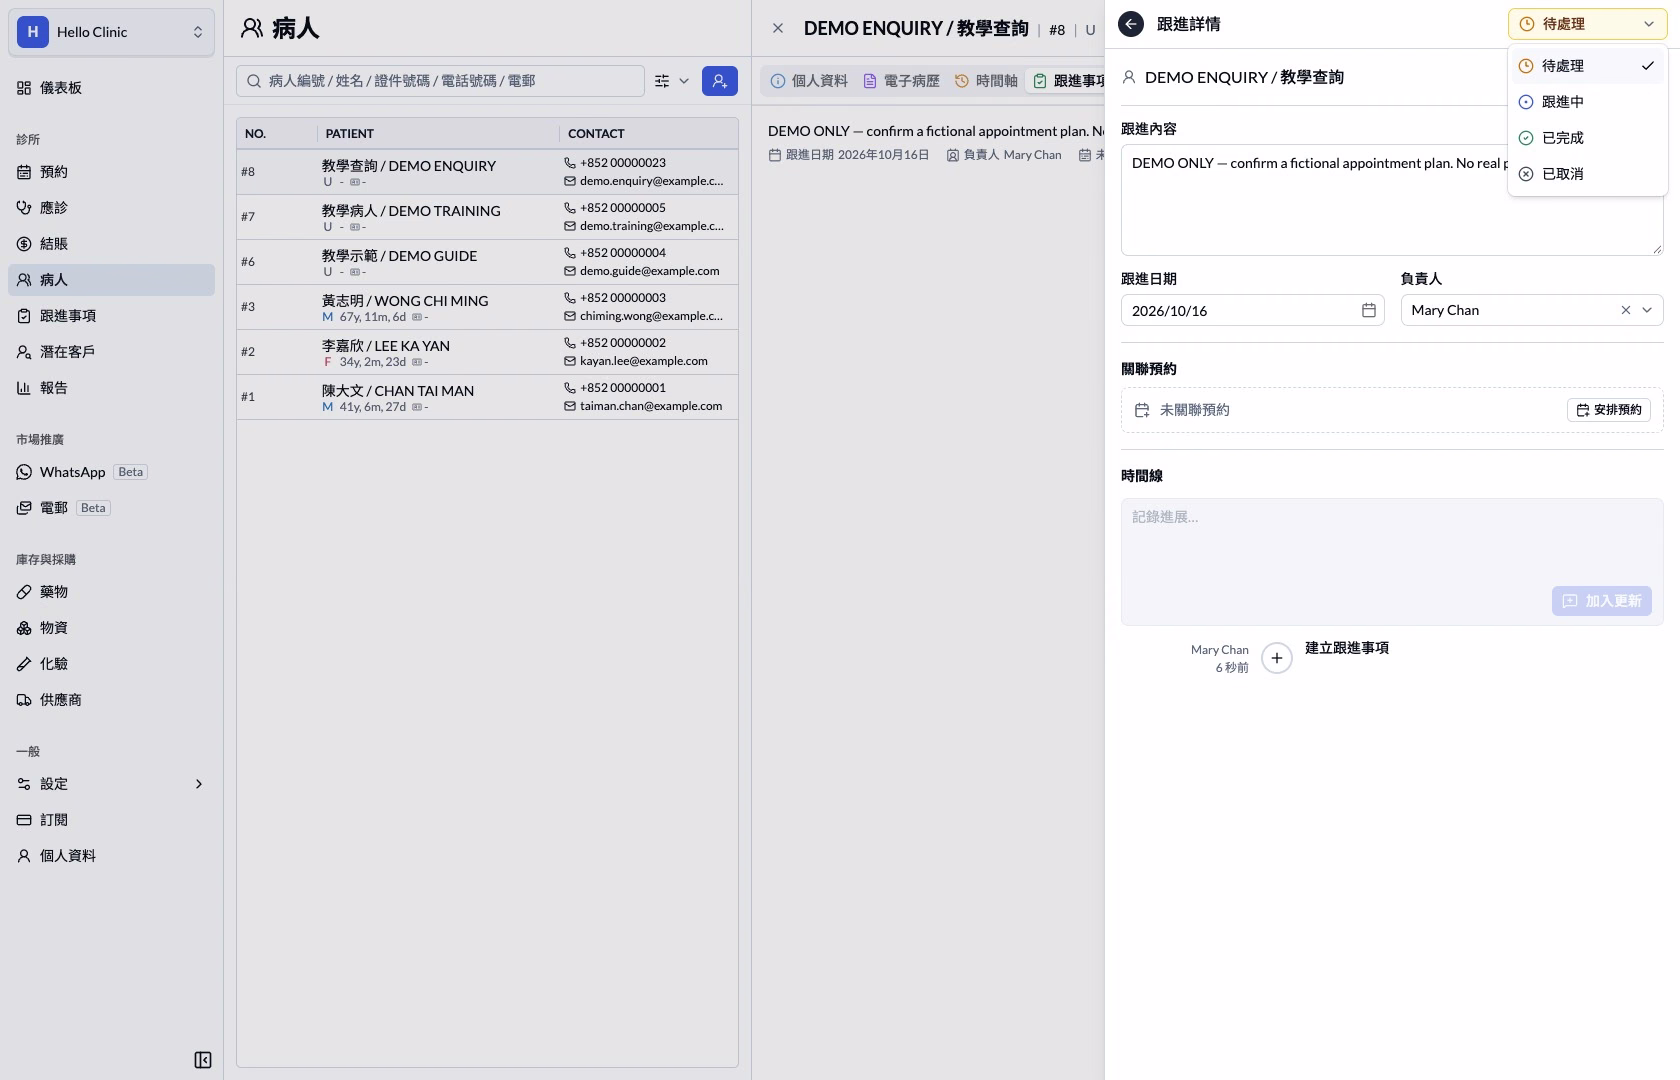Open WhatsApp marketing page
Viewport: 1680px width, 1080px height.
111,472
